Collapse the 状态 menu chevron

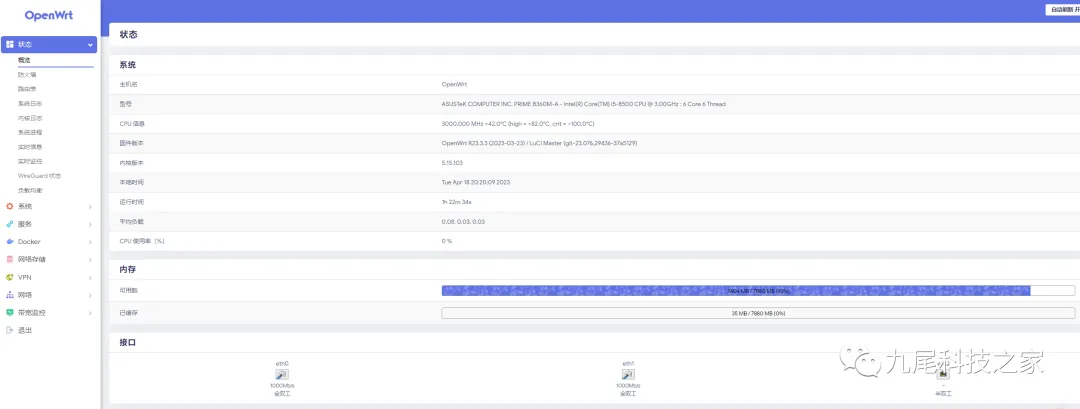pos(91,45)
